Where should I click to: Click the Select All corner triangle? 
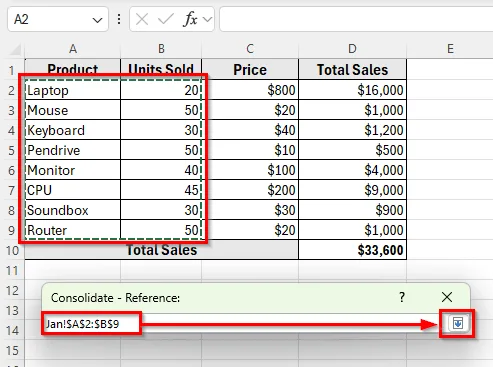tap(15, 49)
